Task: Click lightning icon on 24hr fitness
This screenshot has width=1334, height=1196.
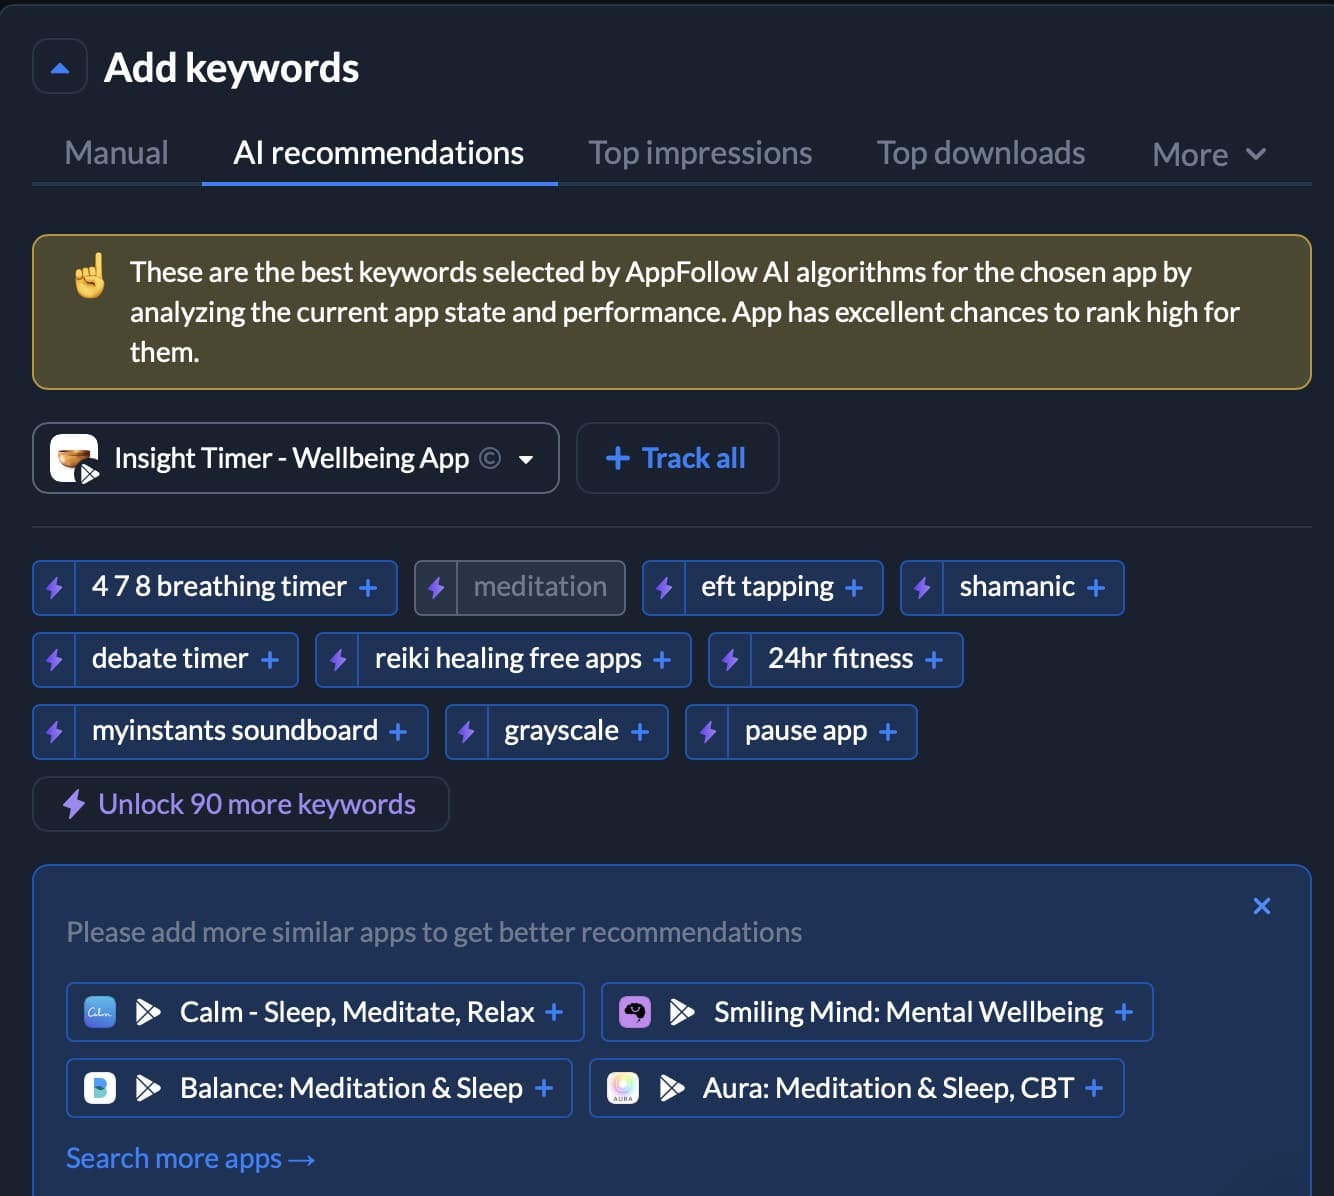Action: [x=730, y=660]
